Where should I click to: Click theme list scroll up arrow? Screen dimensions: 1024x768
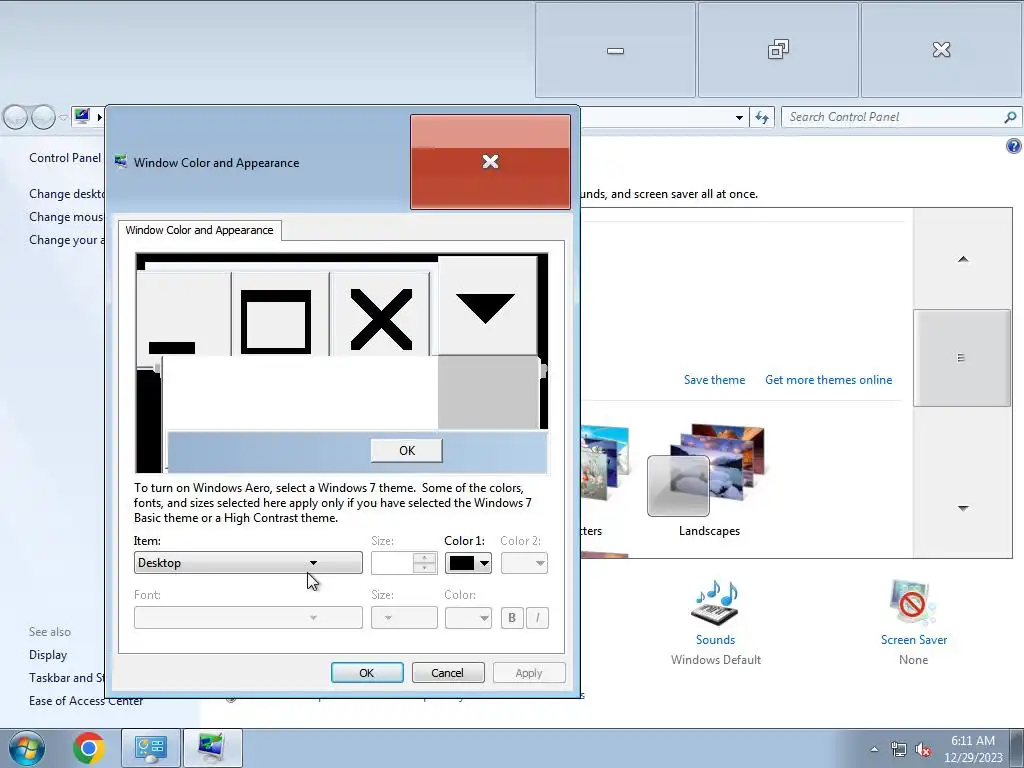click(x=963, y=259)
